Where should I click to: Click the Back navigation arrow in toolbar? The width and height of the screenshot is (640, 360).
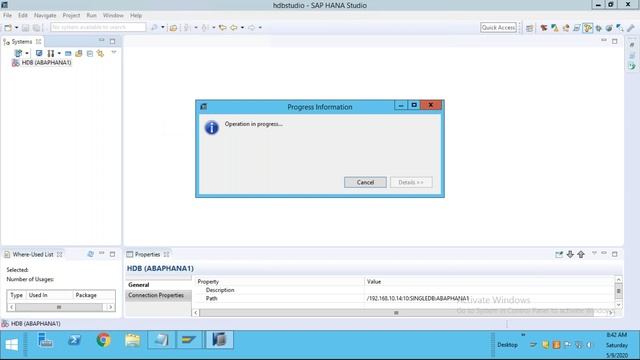(233, 28)
